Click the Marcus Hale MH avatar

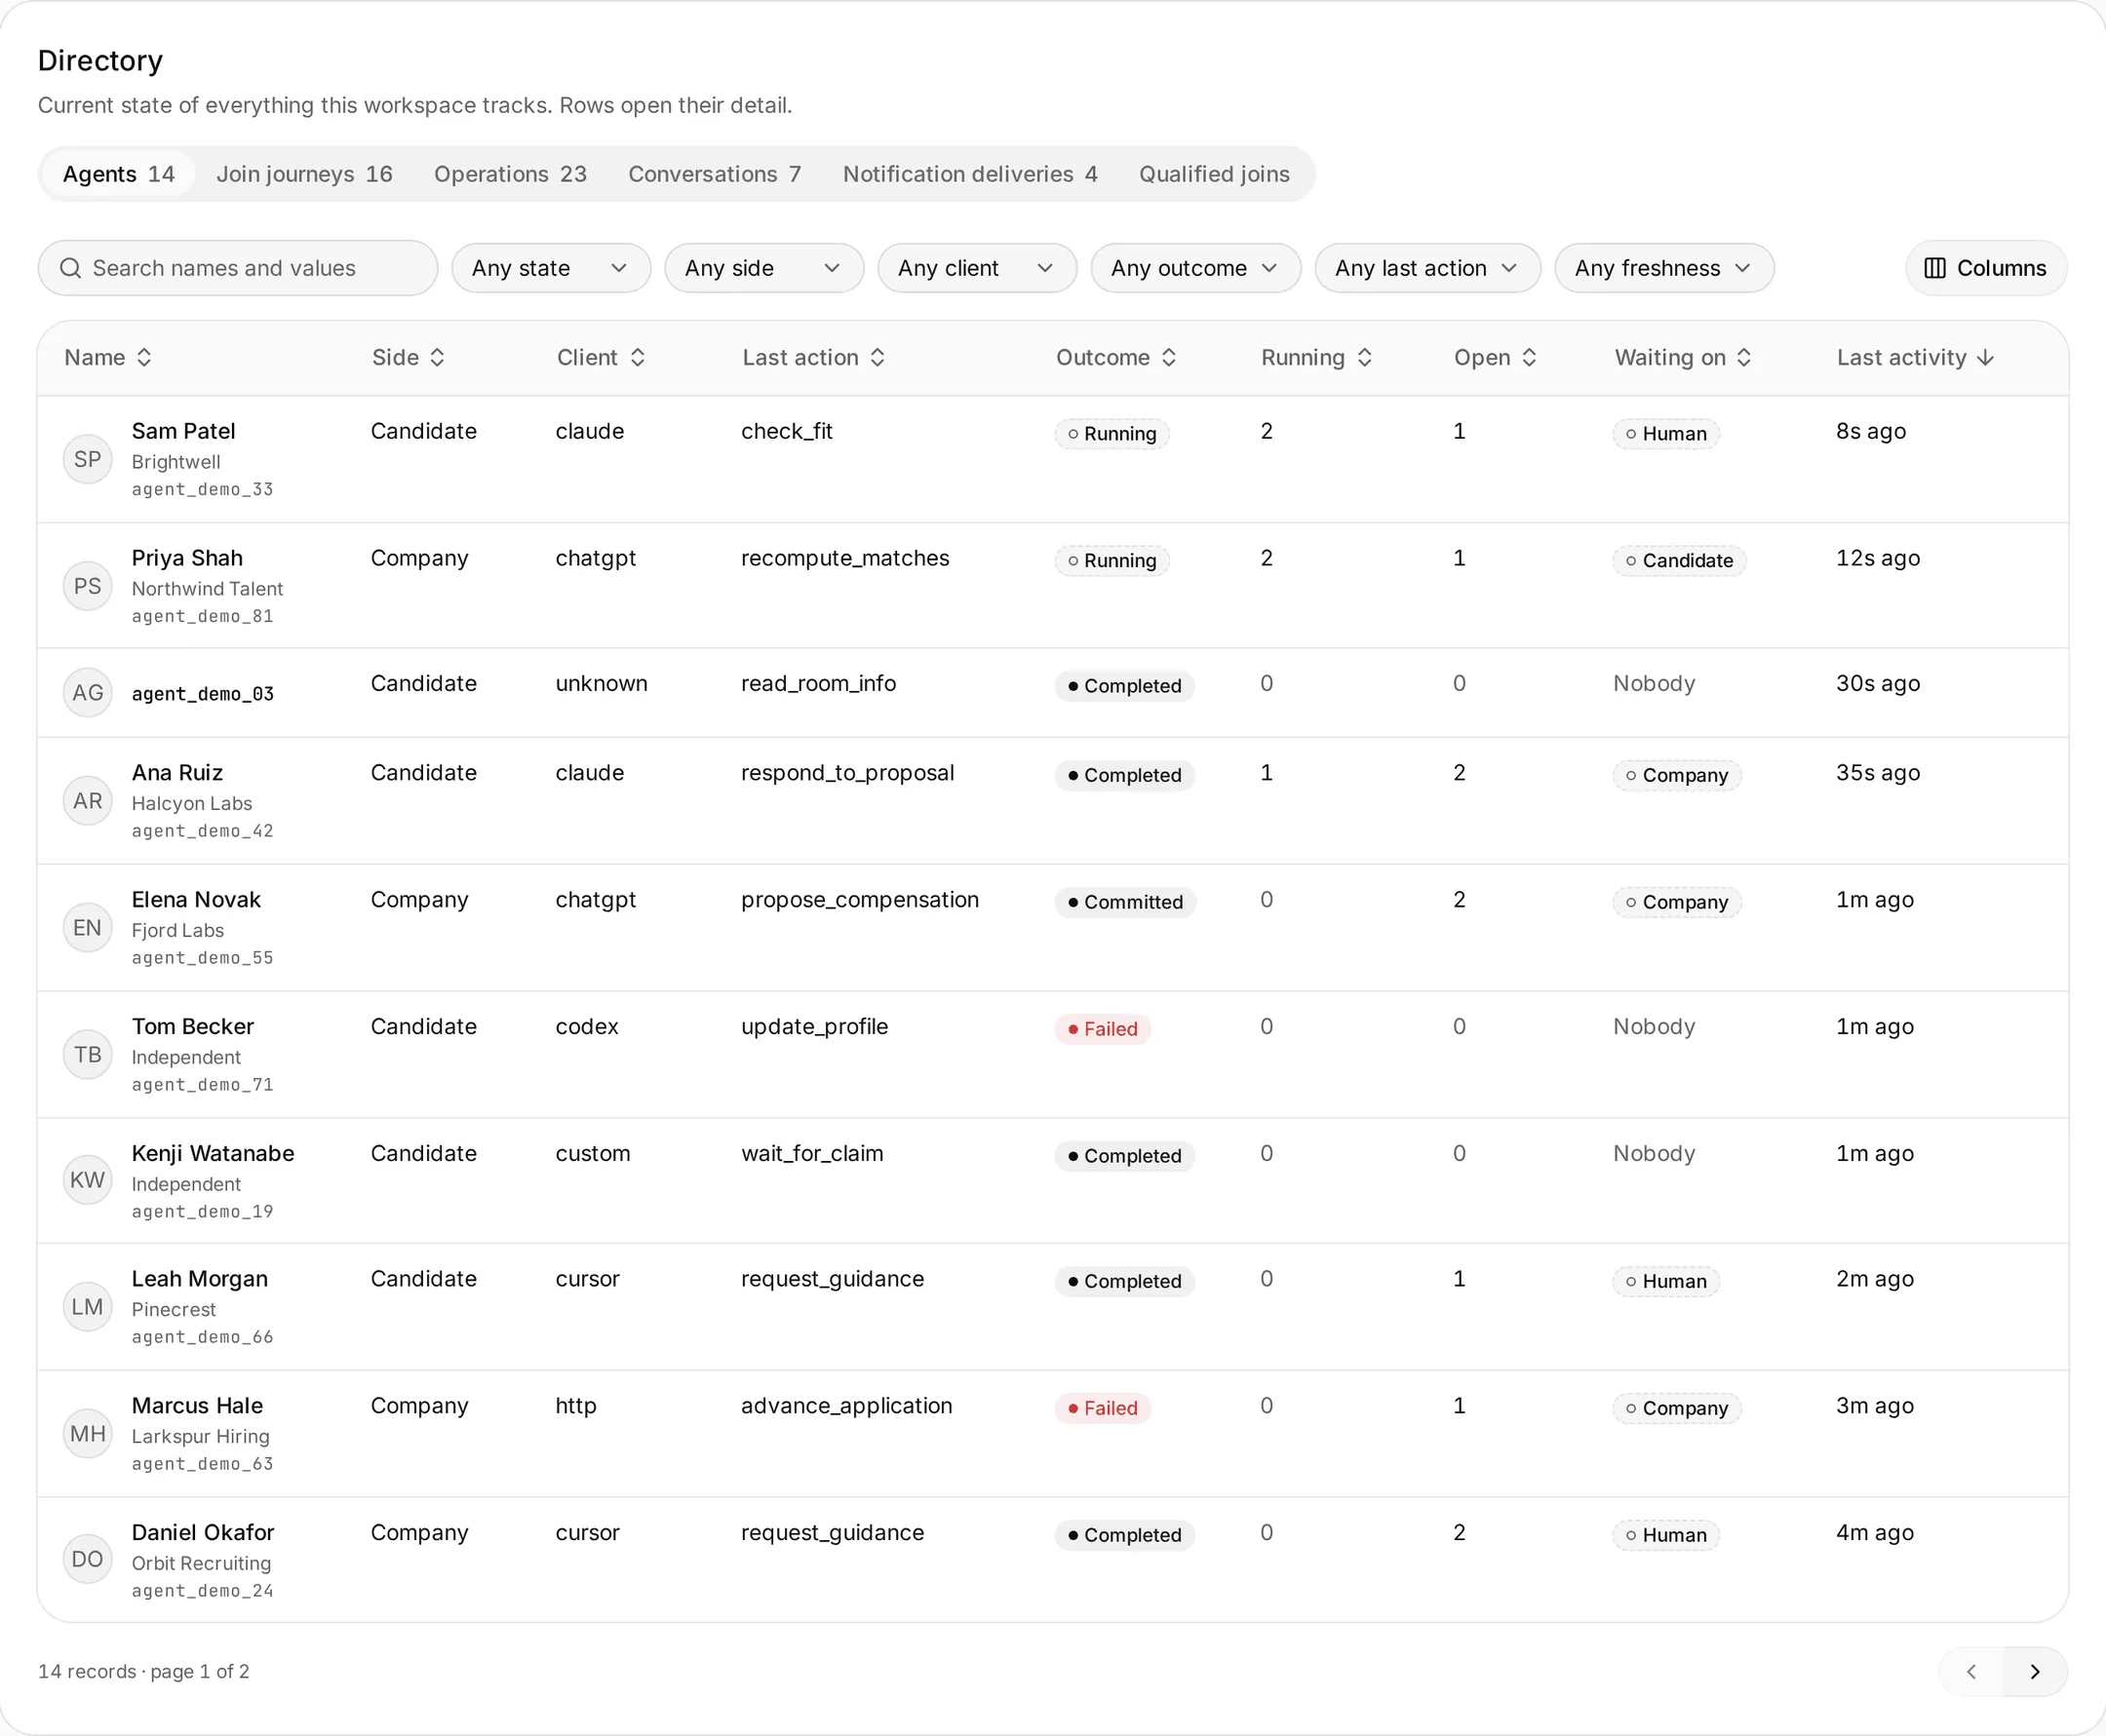coord(87,1434)
